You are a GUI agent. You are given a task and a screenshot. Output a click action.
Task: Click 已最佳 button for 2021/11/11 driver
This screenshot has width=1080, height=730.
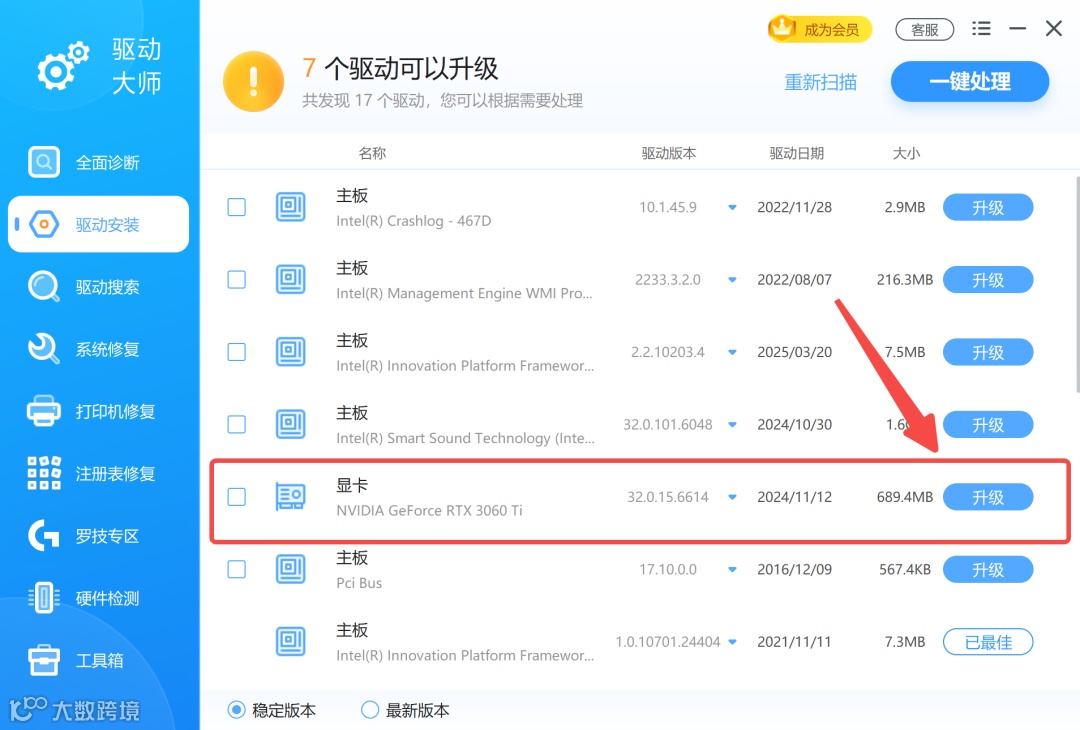[x=988, y=642]
